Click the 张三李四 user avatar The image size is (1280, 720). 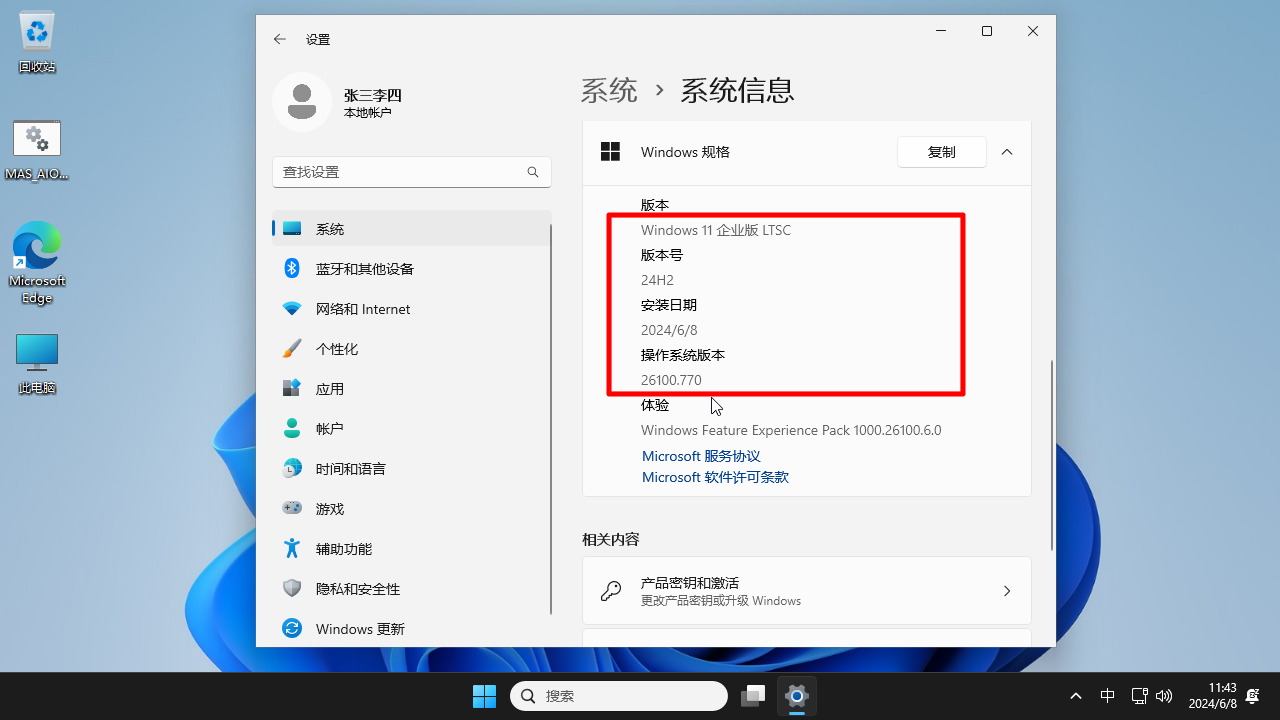click(x=302, y=102)
